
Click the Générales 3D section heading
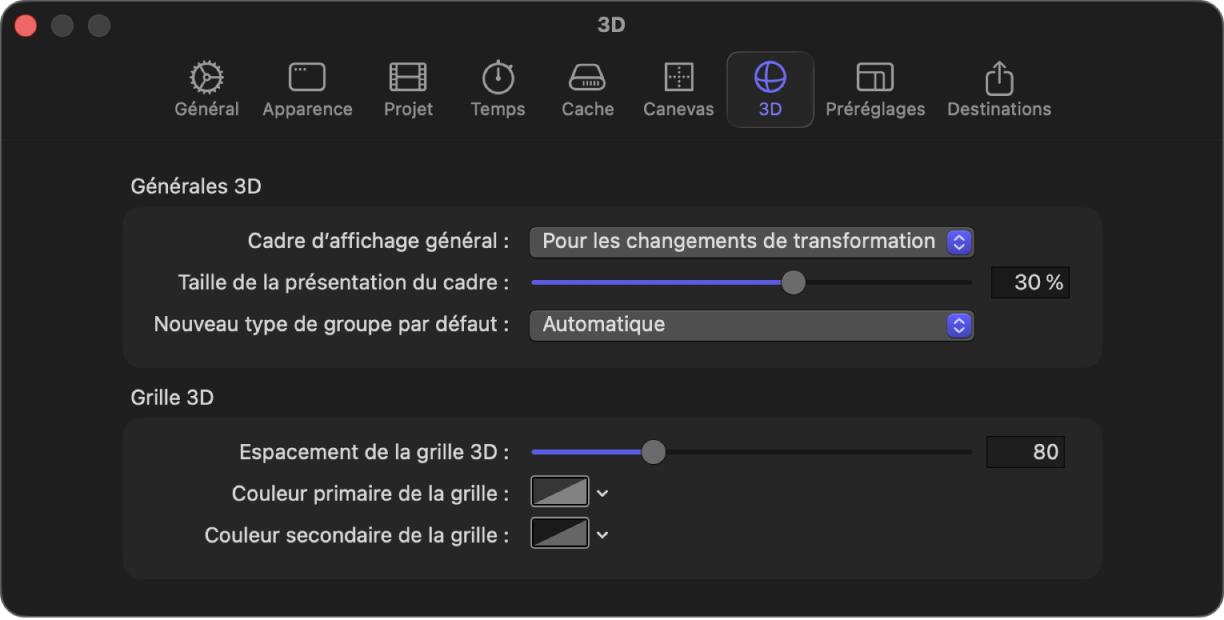197,186
